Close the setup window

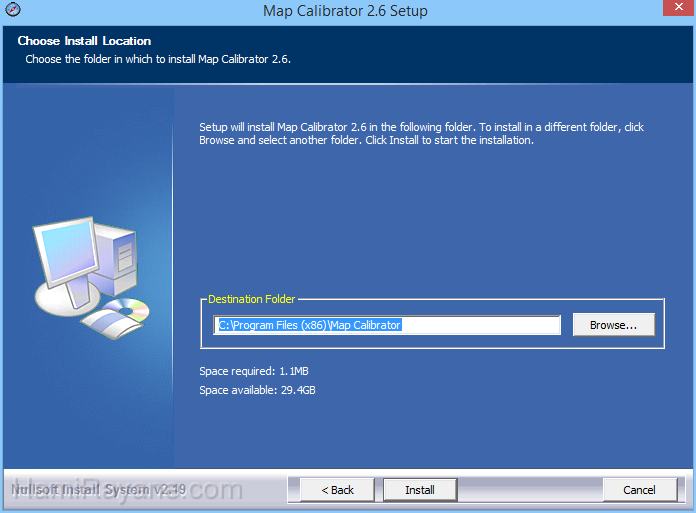pyautogui.click(x=679, y=7)
